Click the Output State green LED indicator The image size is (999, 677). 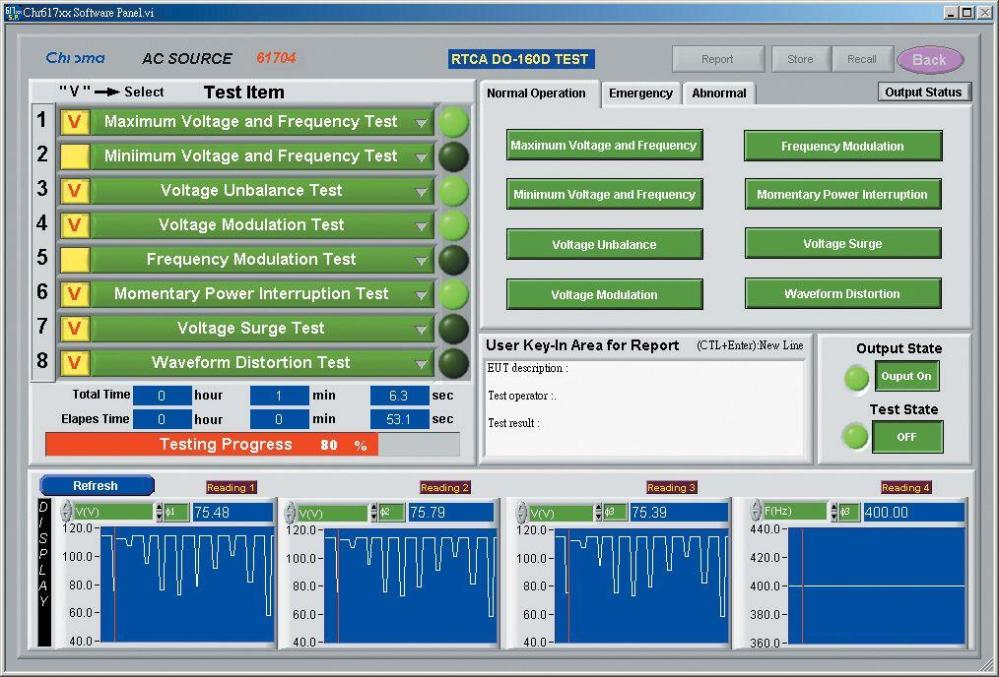point(856,377)
